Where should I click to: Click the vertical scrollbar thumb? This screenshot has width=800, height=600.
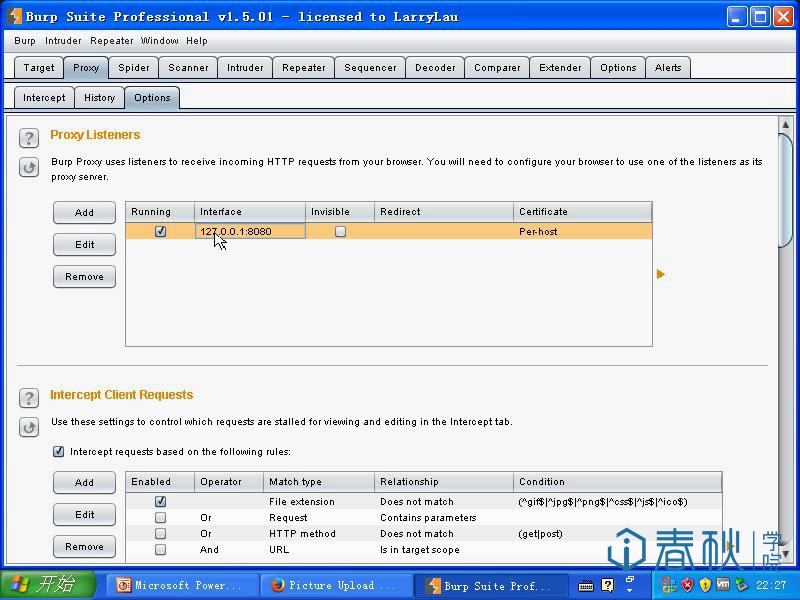pyautogui.click(x=786, y=190)
